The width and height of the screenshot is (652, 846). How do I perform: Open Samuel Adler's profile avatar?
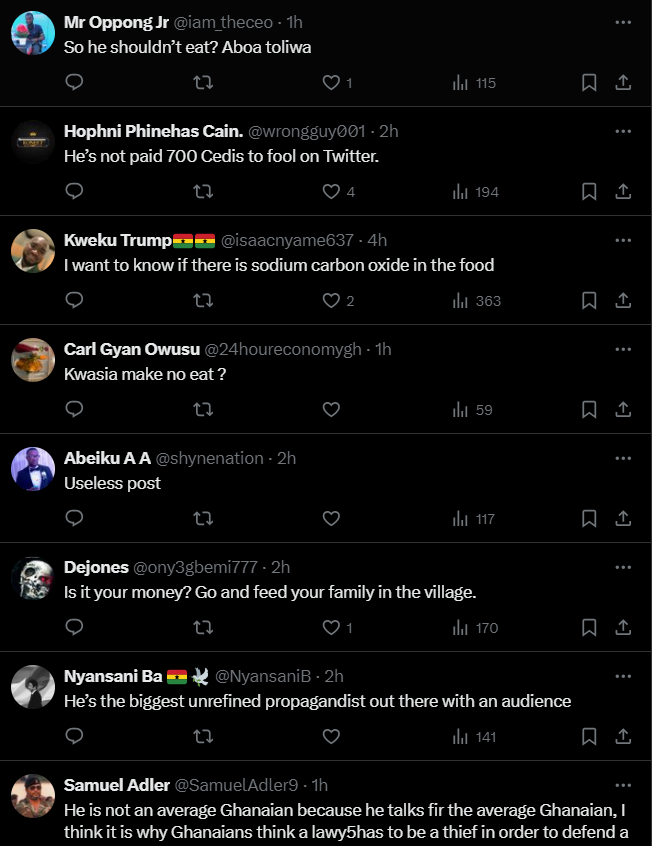click(x=33, y=796)
